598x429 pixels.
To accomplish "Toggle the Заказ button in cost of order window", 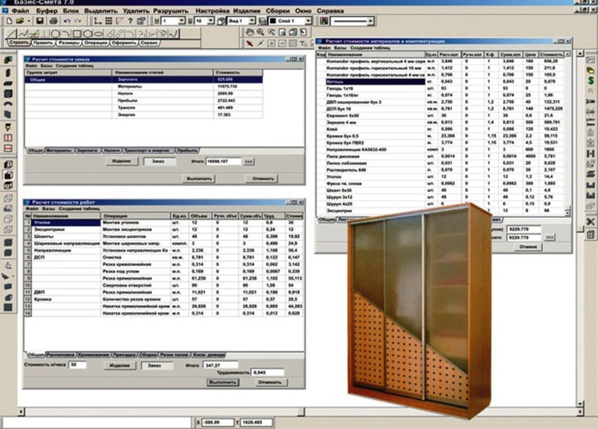I will [x=159, y=161].
